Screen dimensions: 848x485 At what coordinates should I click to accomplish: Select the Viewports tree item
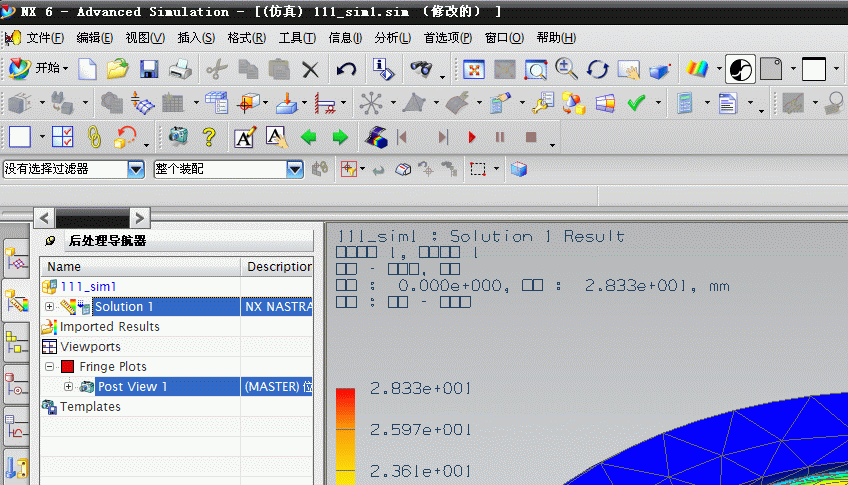(x=90, y=347)
